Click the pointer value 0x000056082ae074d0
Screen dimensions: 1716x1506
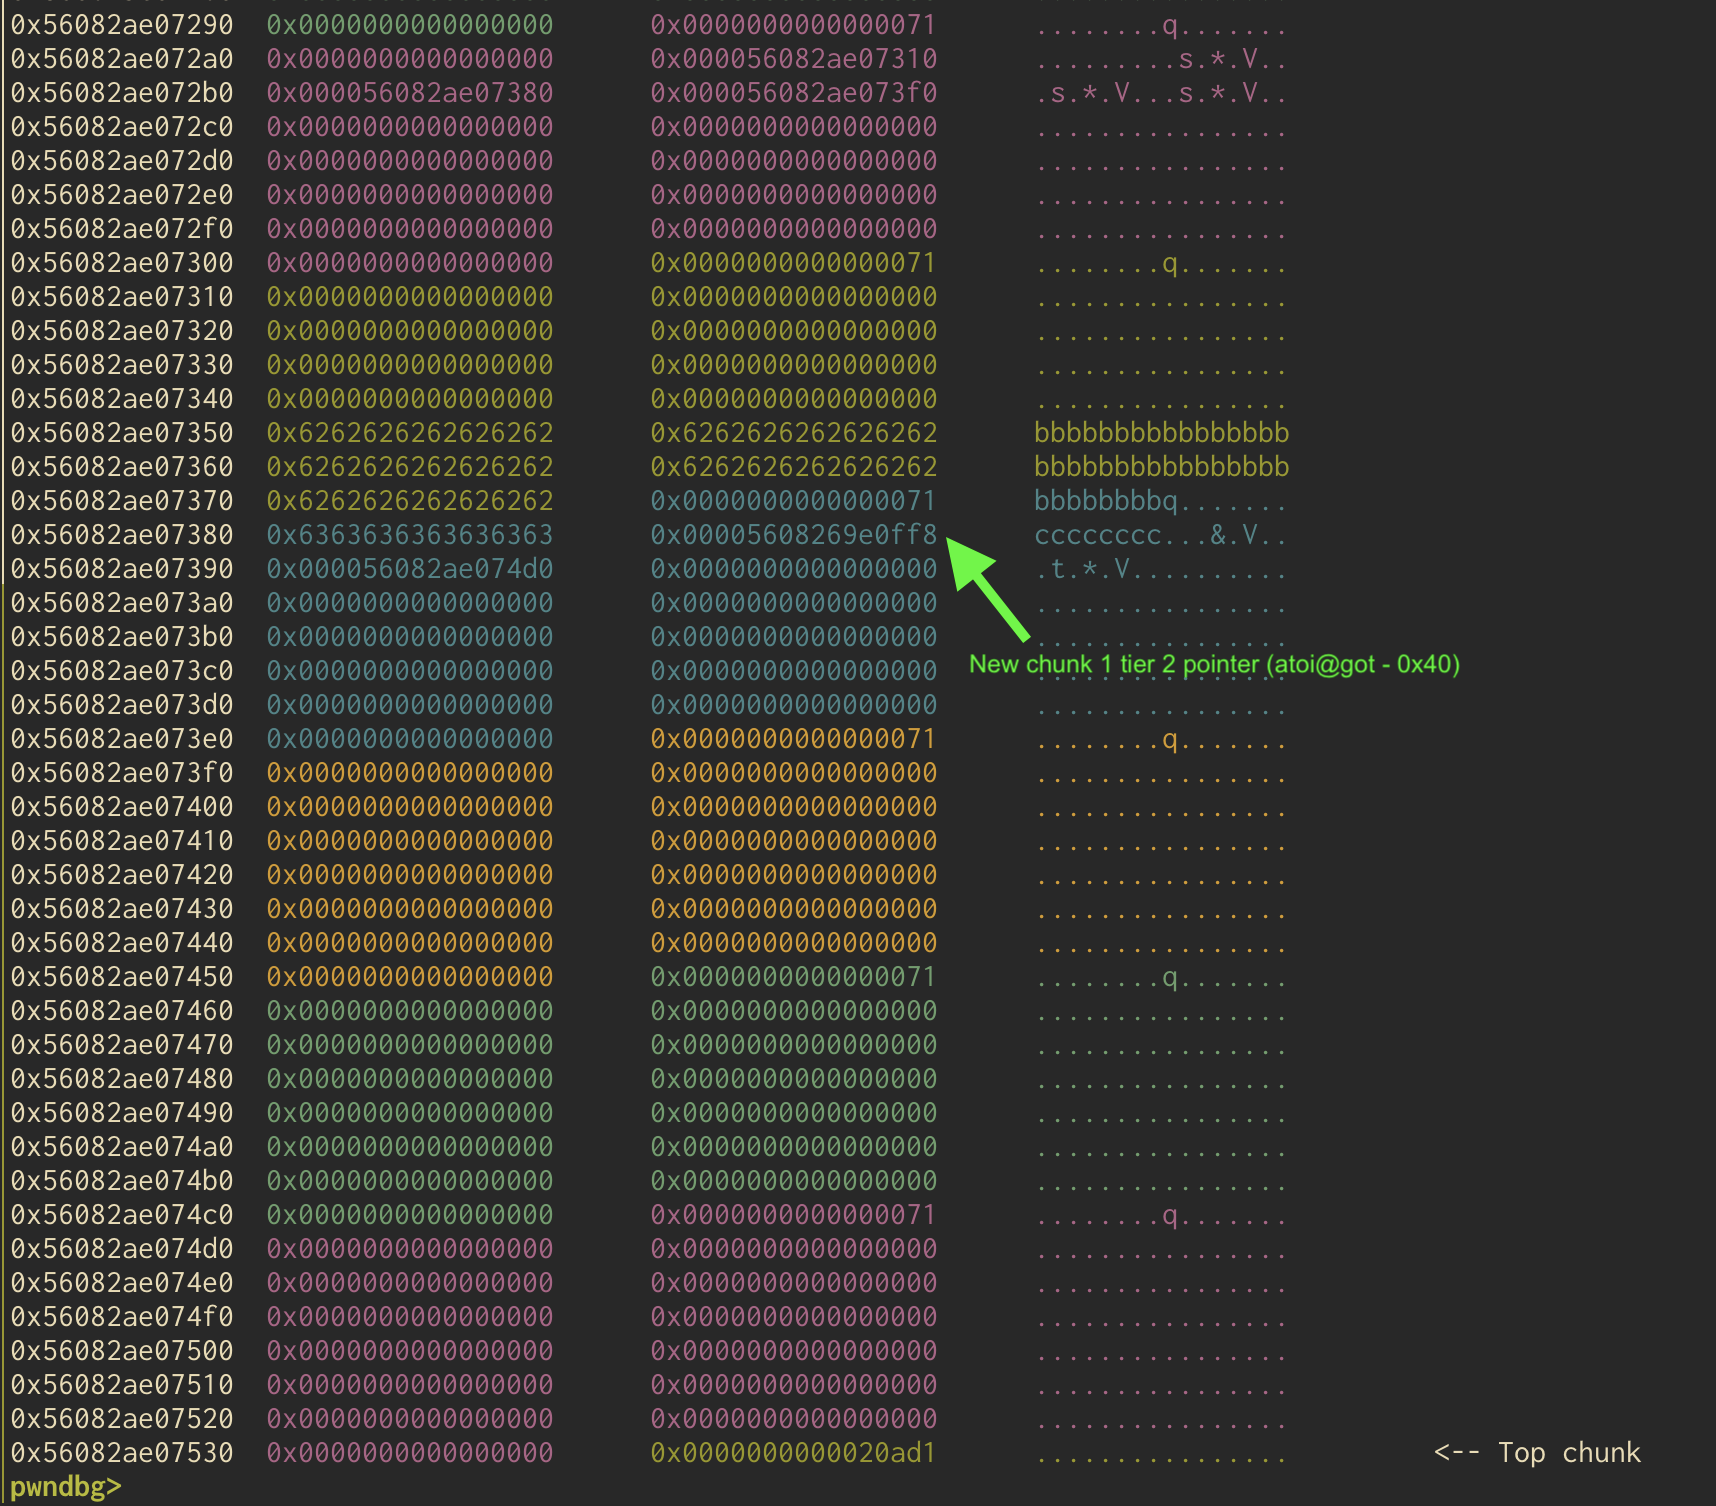tap(409, 569)
